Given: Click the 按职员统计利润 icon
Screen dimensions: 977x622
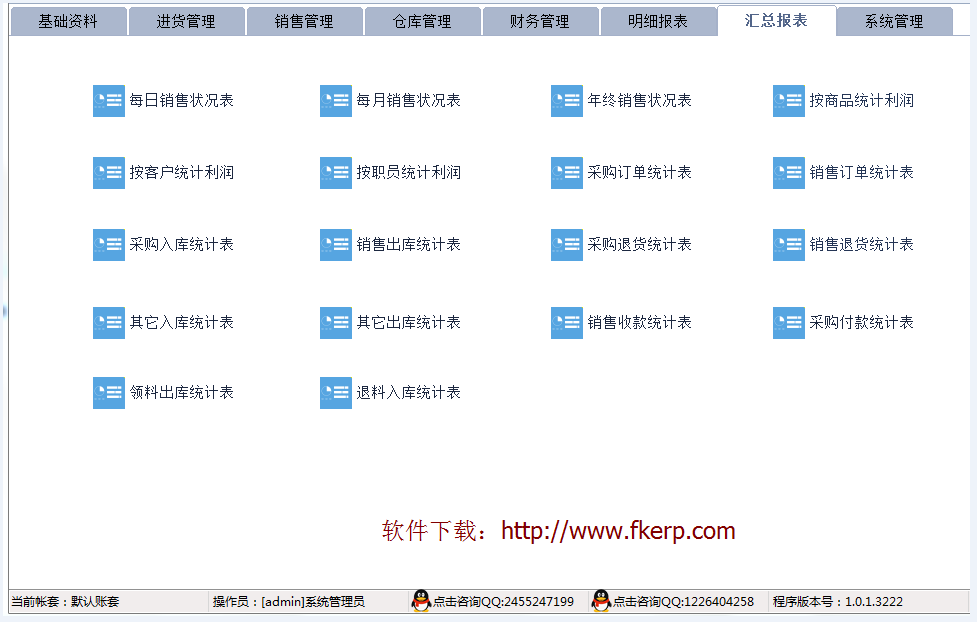Looking at the screenshot, I should pos(336,173).
